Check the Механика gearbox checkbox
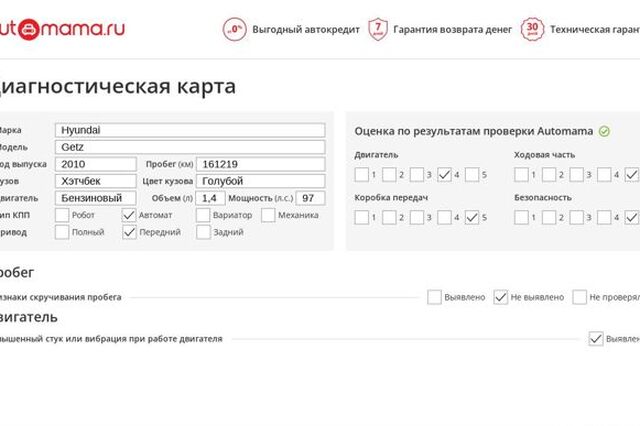This screenshot has width=640, height=426. tap(268, 215)
